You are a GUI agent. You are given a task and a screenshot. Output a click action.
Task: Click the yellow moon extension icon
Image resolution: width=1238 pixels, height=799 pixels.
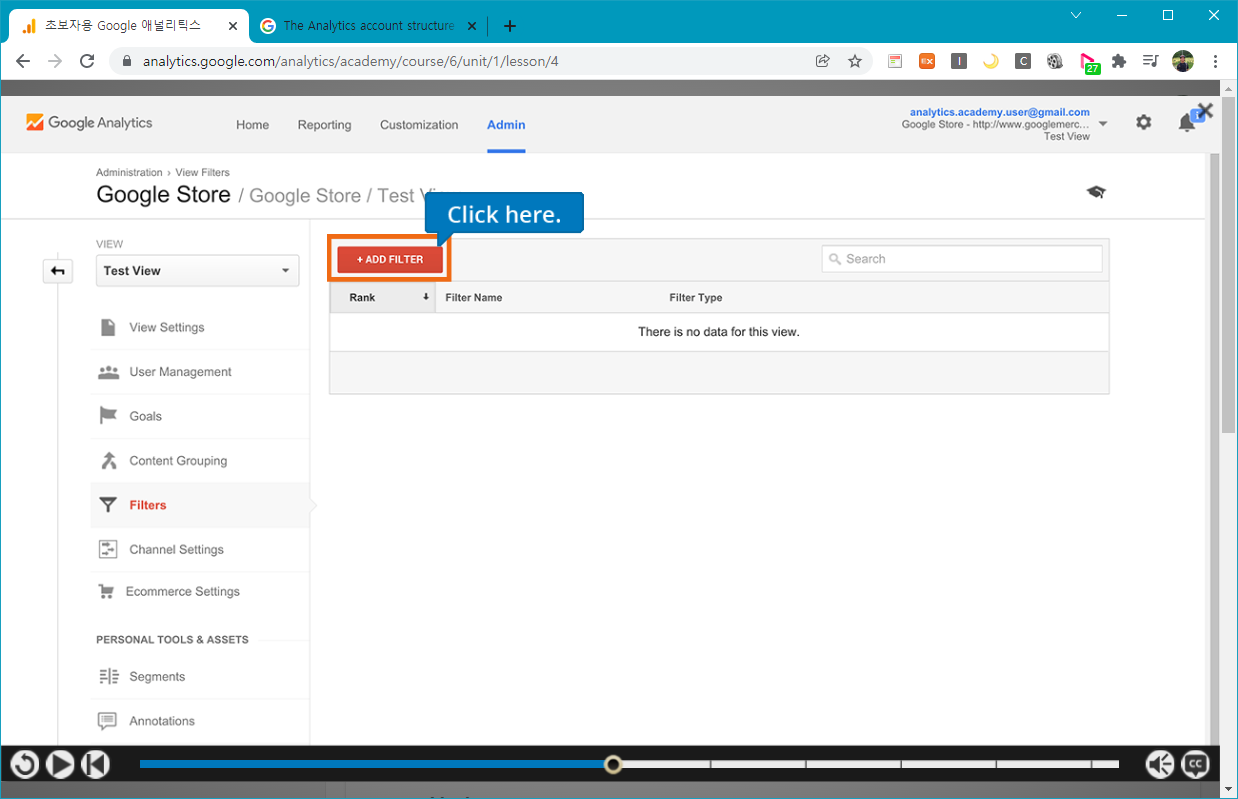pos(991,61)
